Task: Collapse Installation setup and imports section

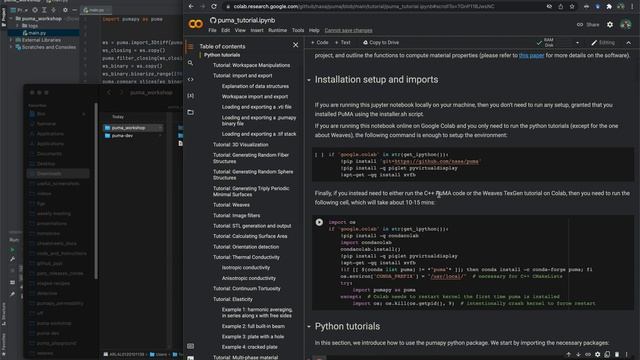Action: (309, 80)
